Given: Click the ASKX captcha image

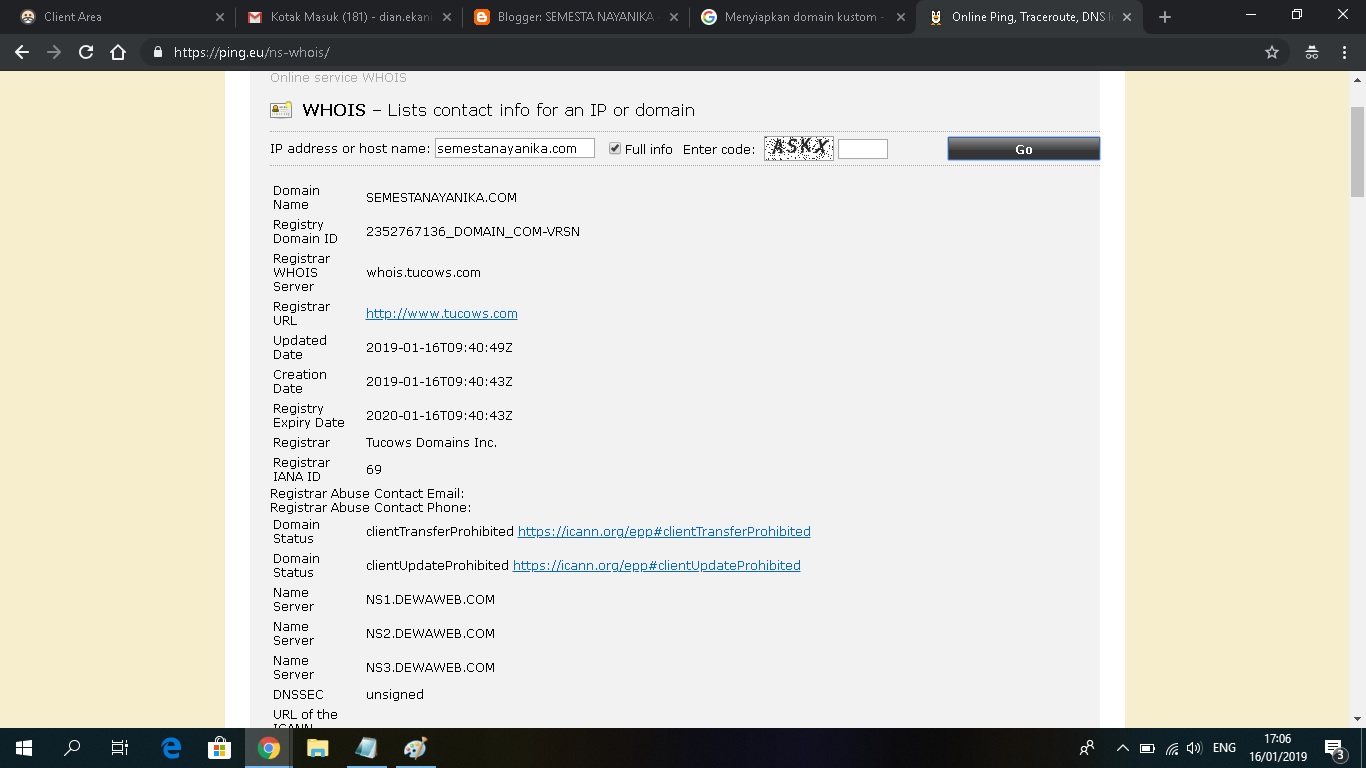Looking at the screenshot, I should [799, 148].
